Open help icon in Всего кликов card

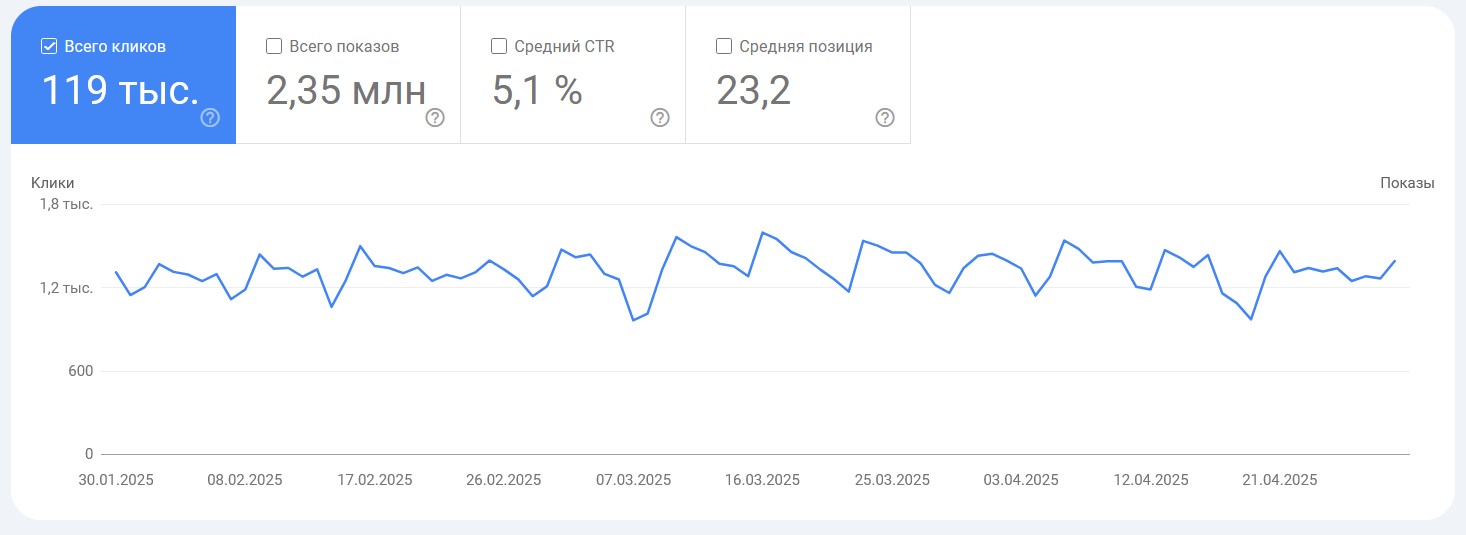click(210, 118)
